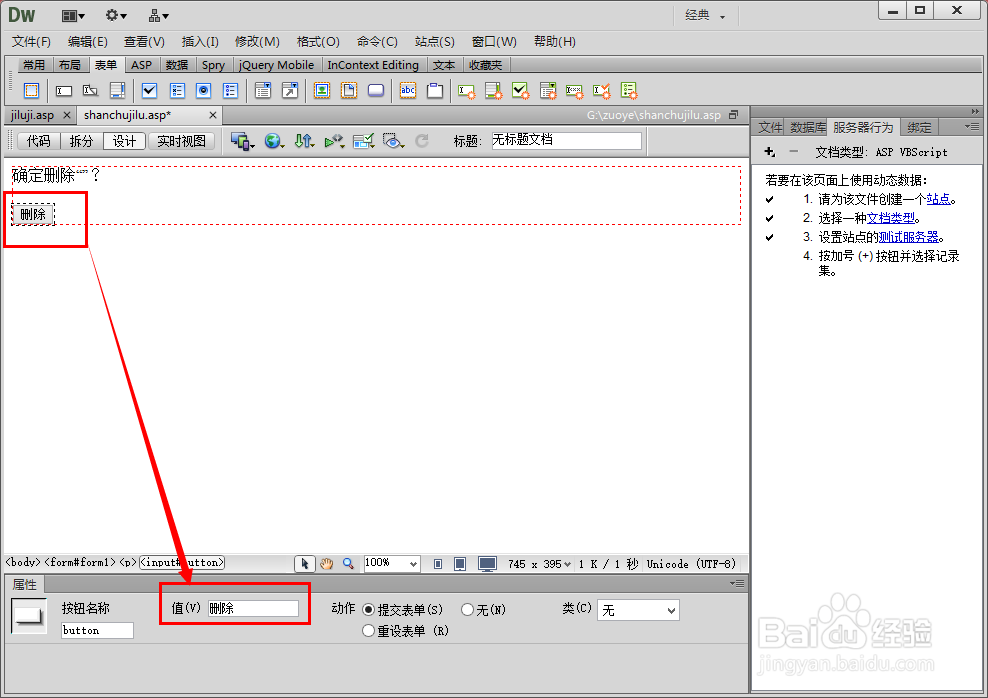Switch to the jQuery Mobile insert tab
Image resolution: width=988 pixels, height=698 pixels.
(276, 65)
